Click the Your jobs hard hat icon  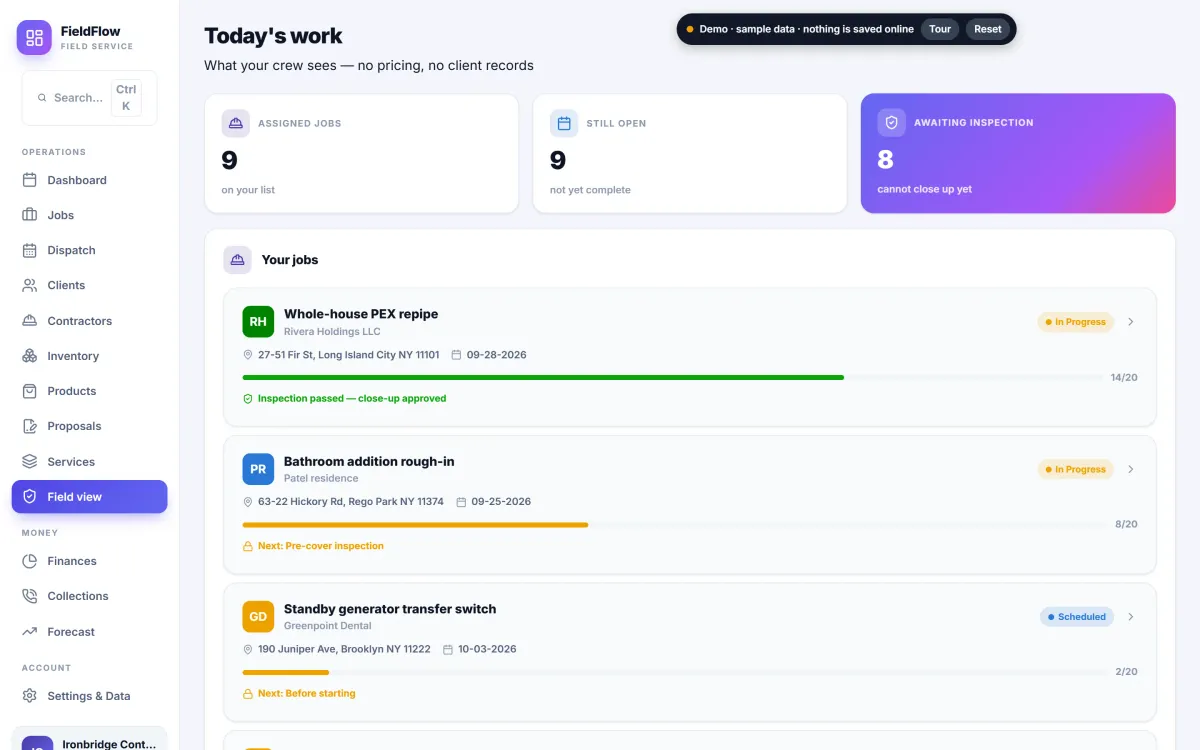[238, 260]
